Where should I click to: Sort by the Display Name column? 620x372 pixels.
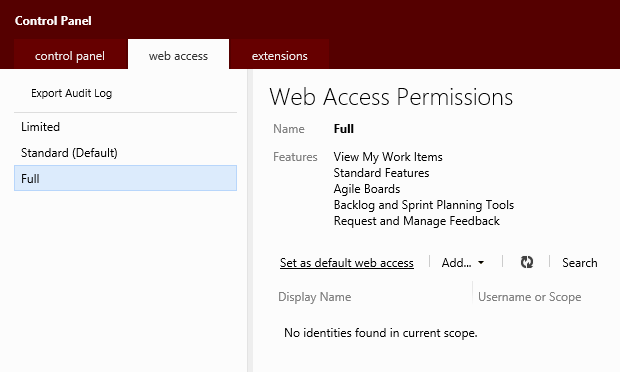tap(315, 296)
